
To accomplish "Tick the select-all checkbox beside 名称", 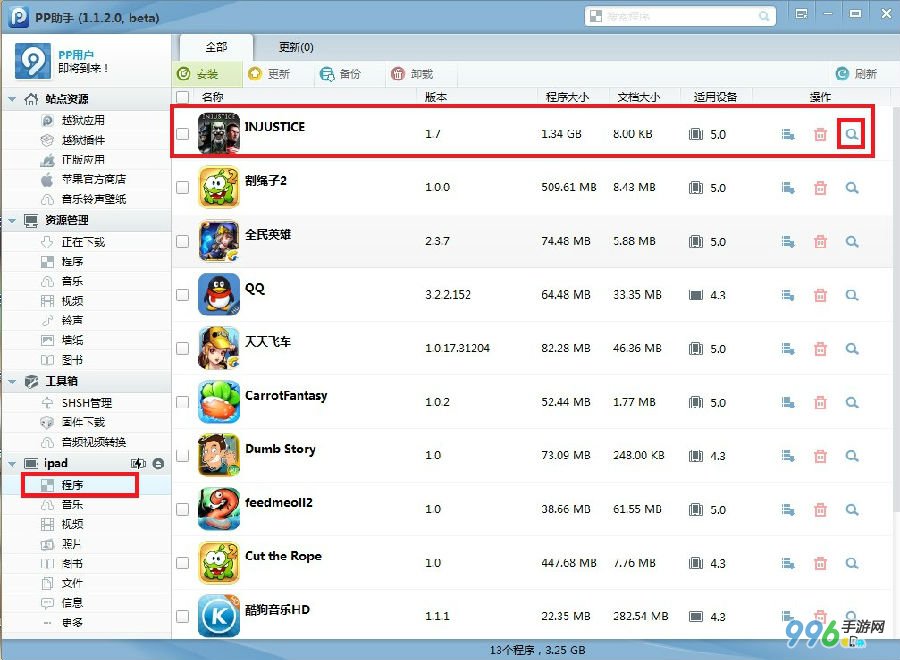I will point(183,97).
